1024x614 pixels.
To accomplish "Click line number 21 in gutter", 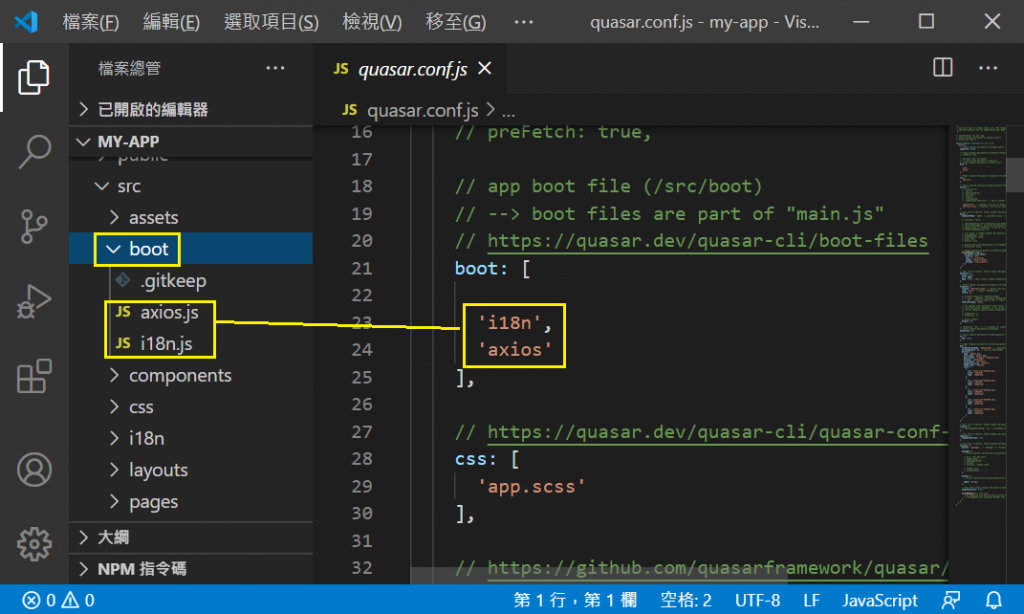I will (x=361, y=268).
